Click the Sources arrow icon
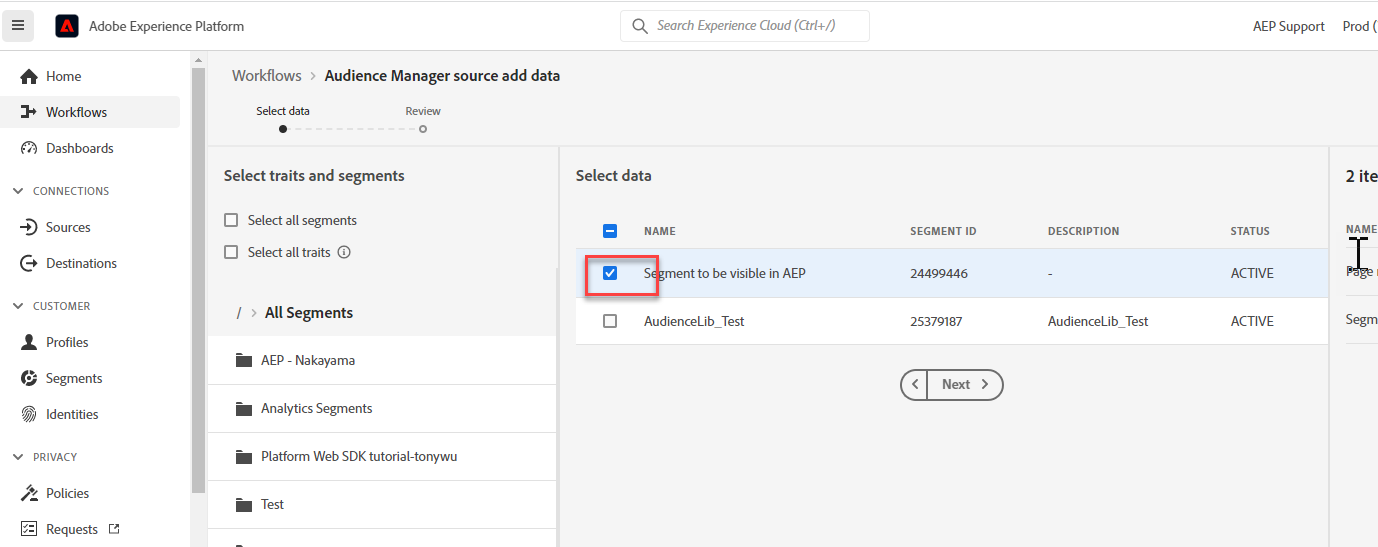 click(x=29, y=227)
